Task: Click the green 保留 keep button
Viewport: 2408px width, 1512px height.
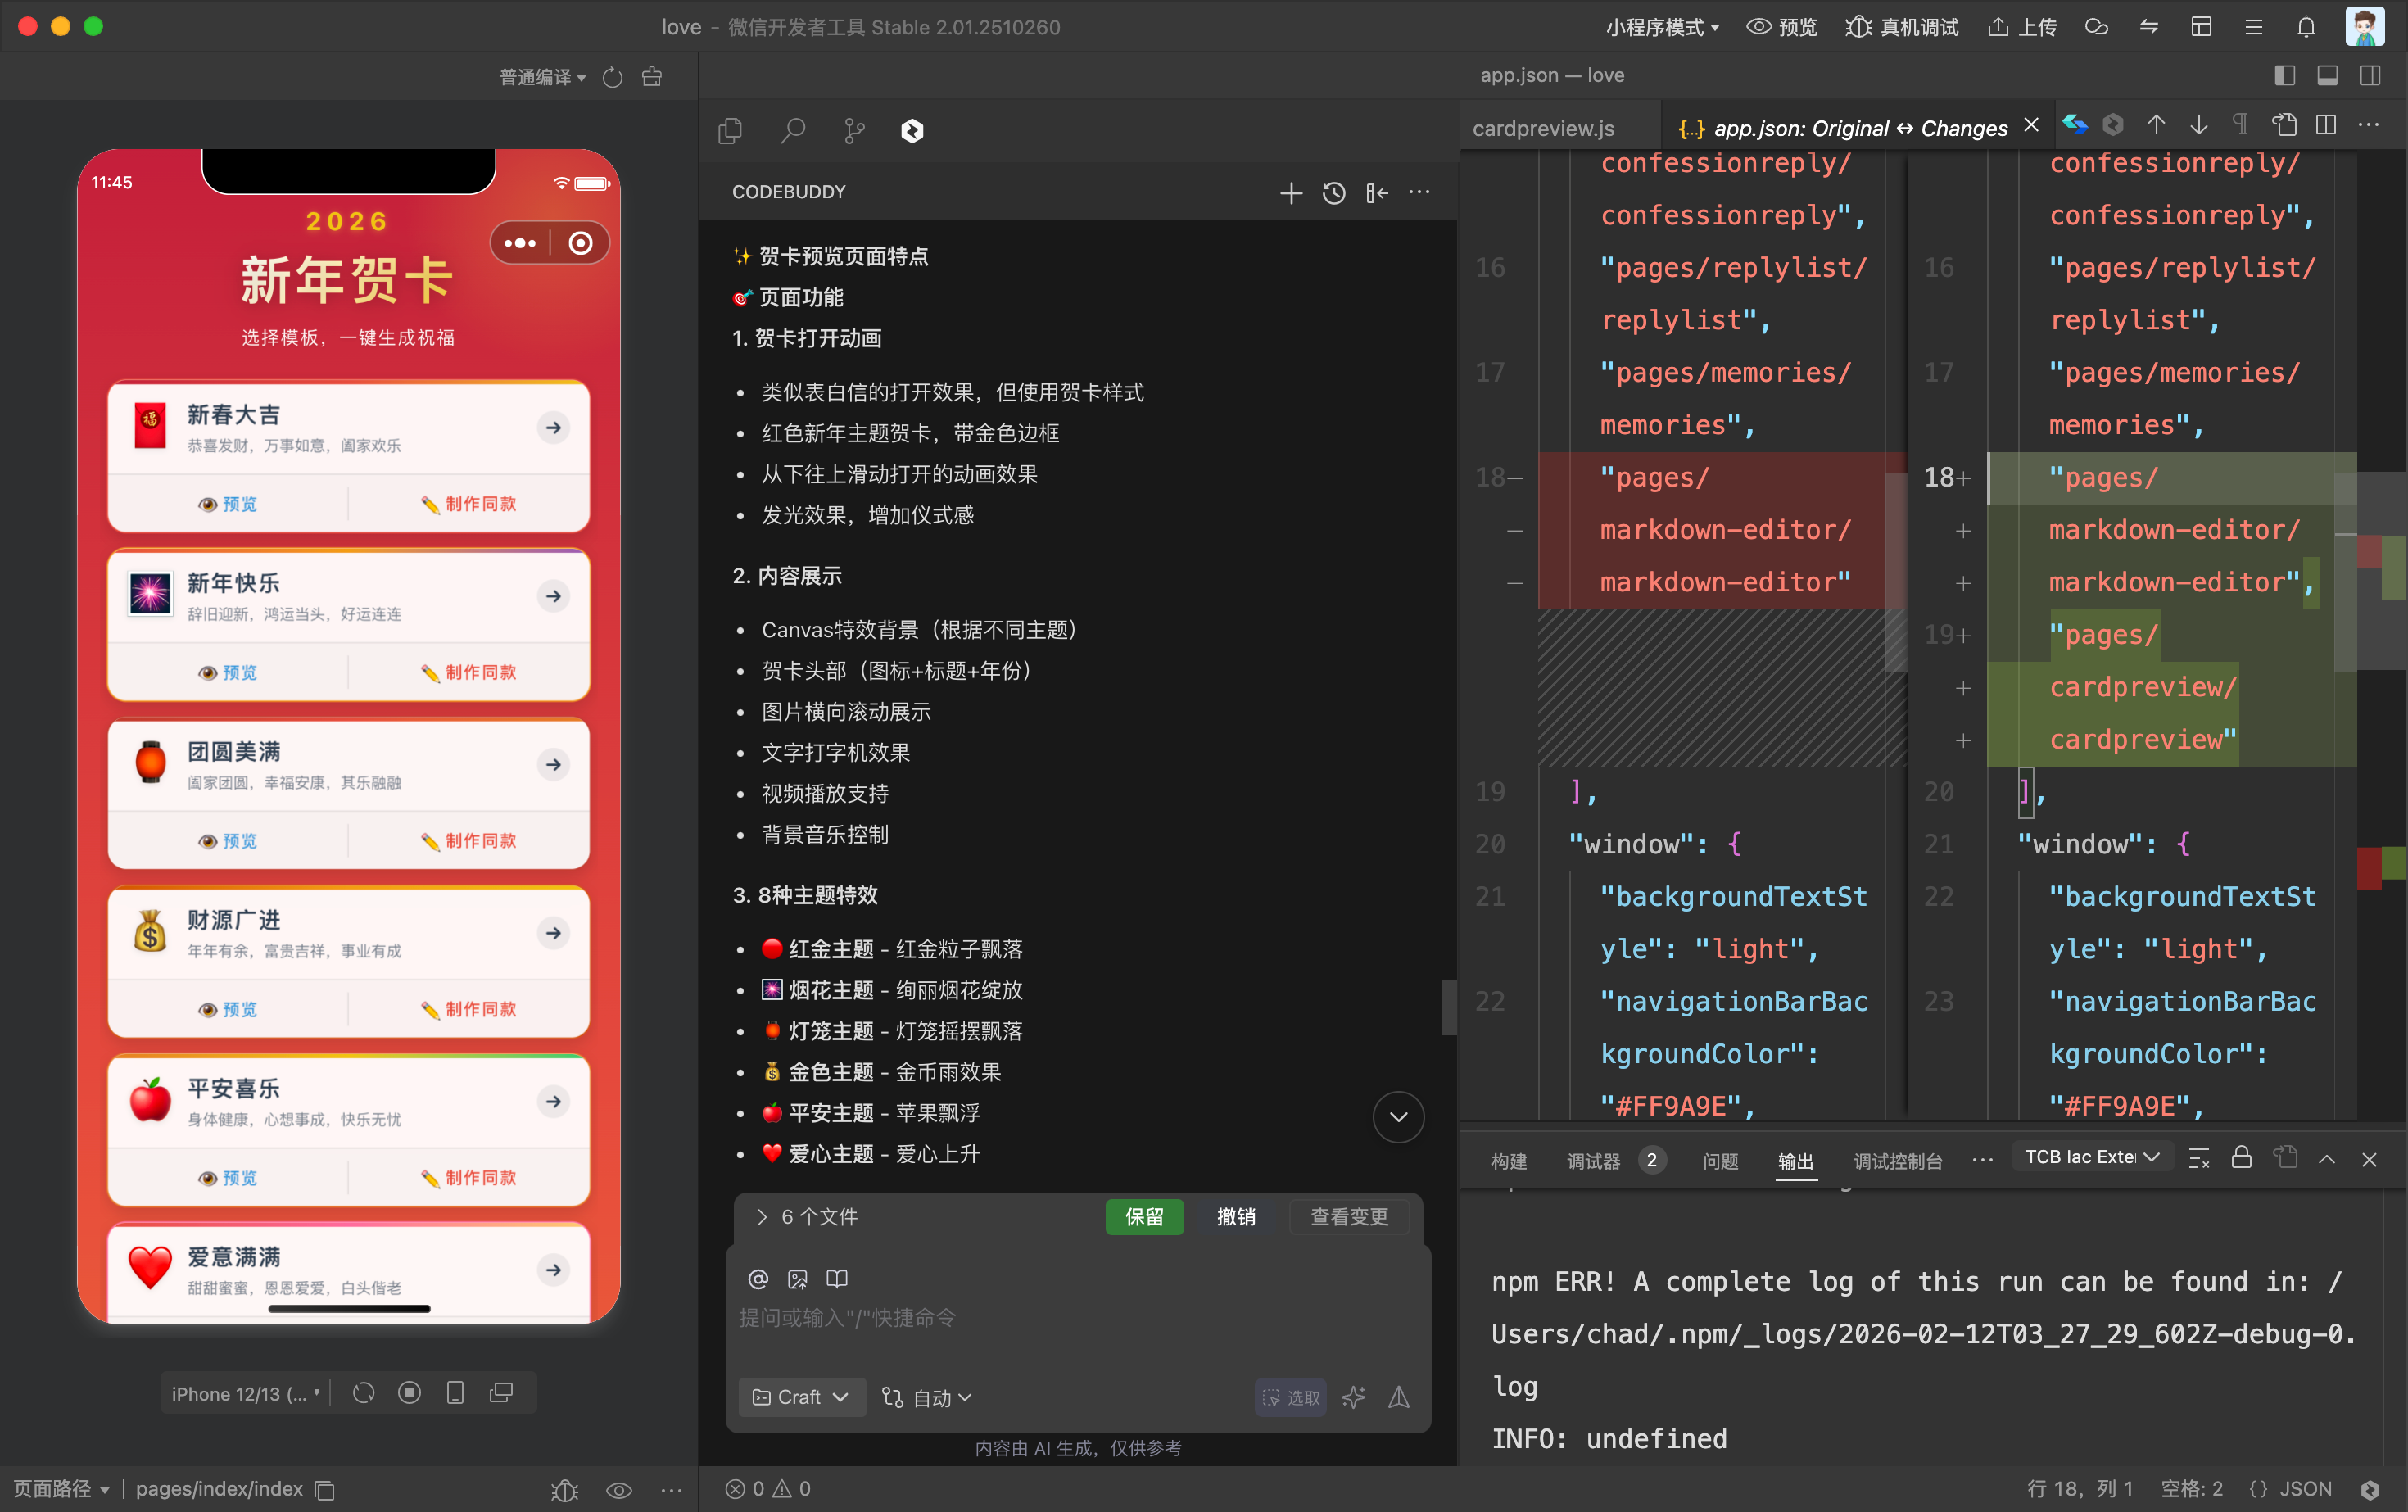Action: click(x=1144, y=1217)
